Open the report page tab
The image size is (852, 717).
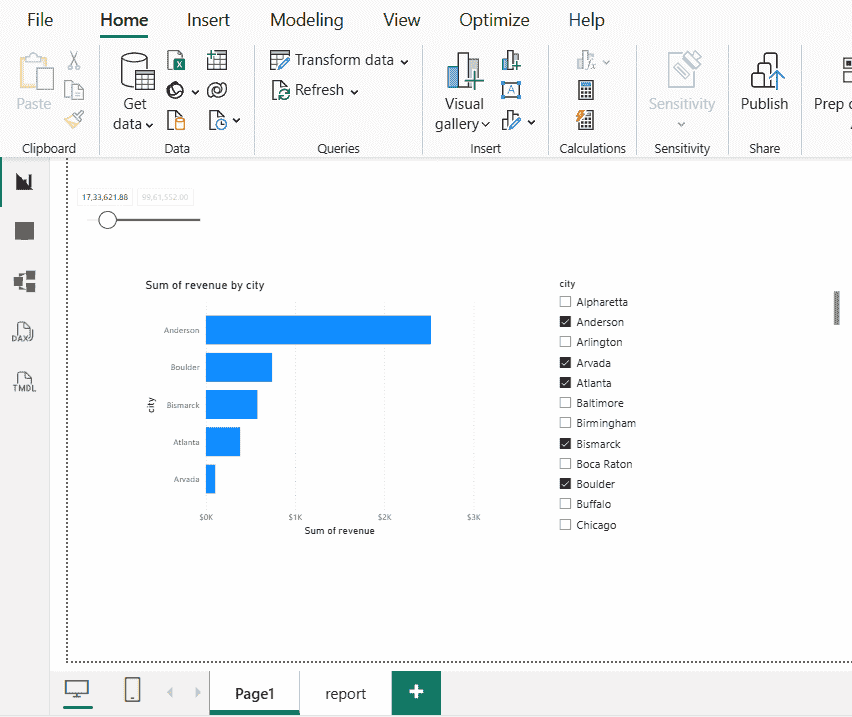click(345, 694)
